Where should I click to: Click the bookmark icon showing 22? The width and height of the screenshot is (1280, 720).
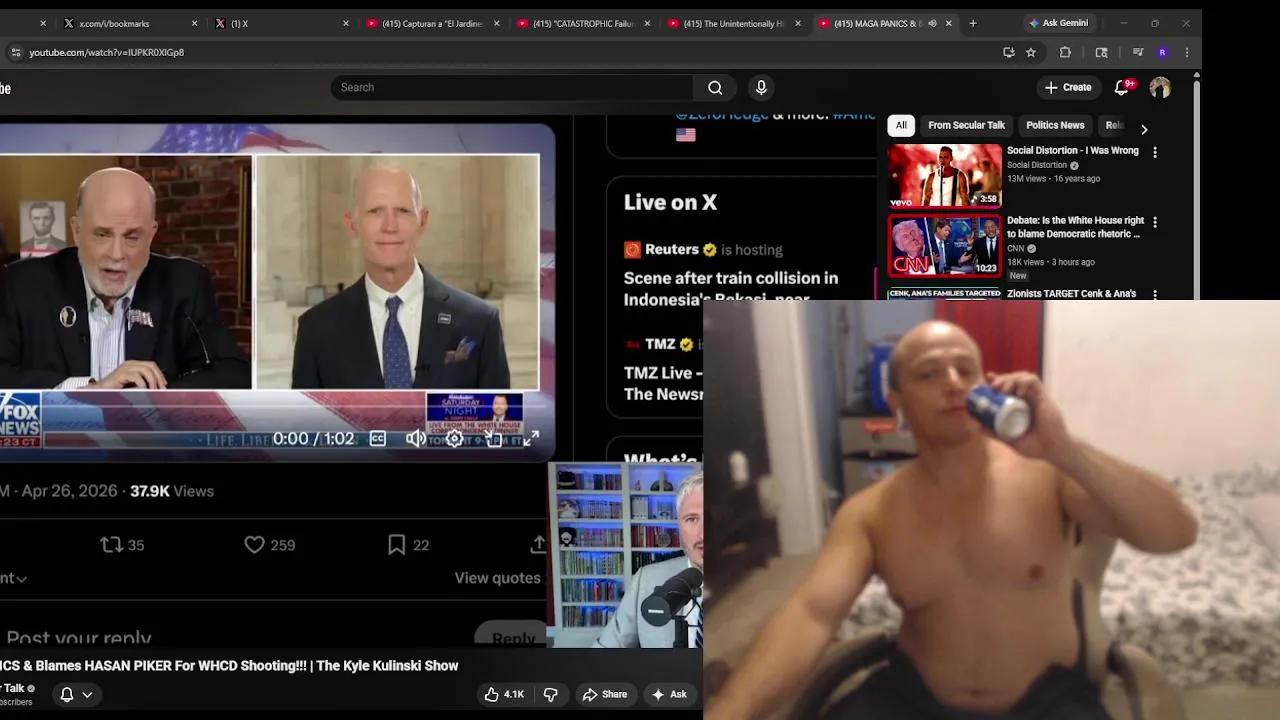point(397,545)
